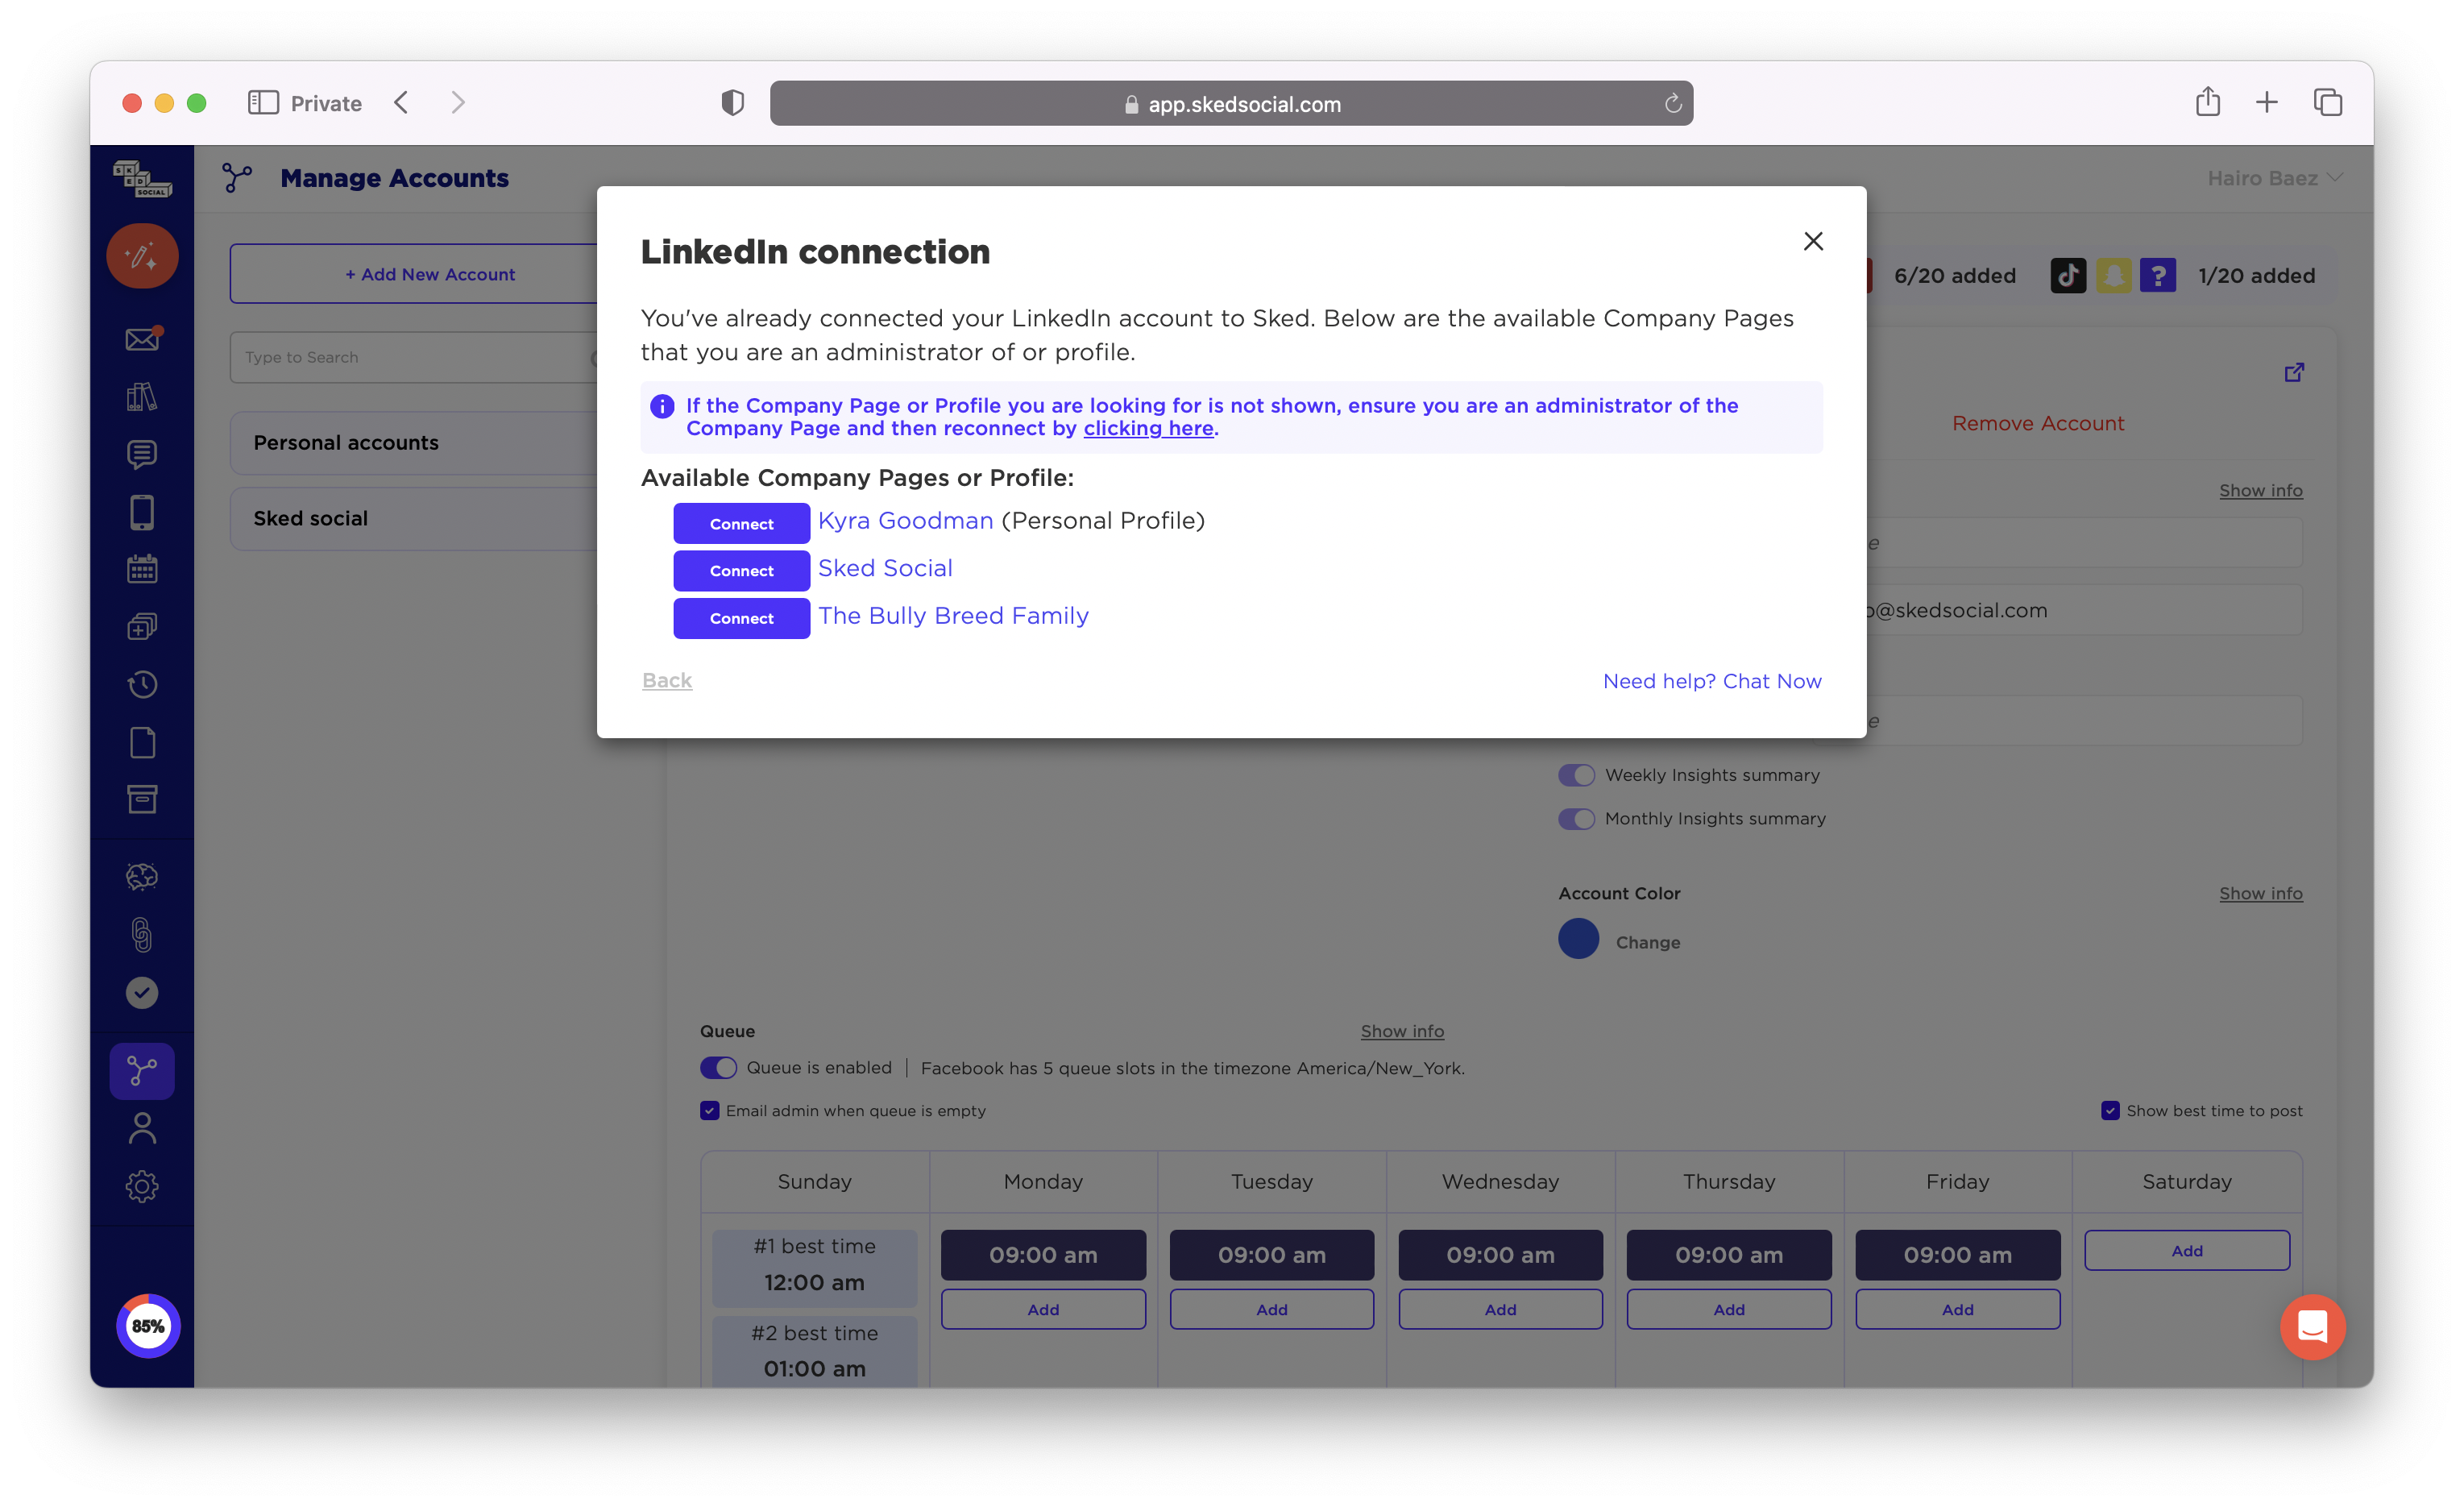Connect Kyra Goodman personal profile
The image size is (2464, 1507).
click(741, 523)
